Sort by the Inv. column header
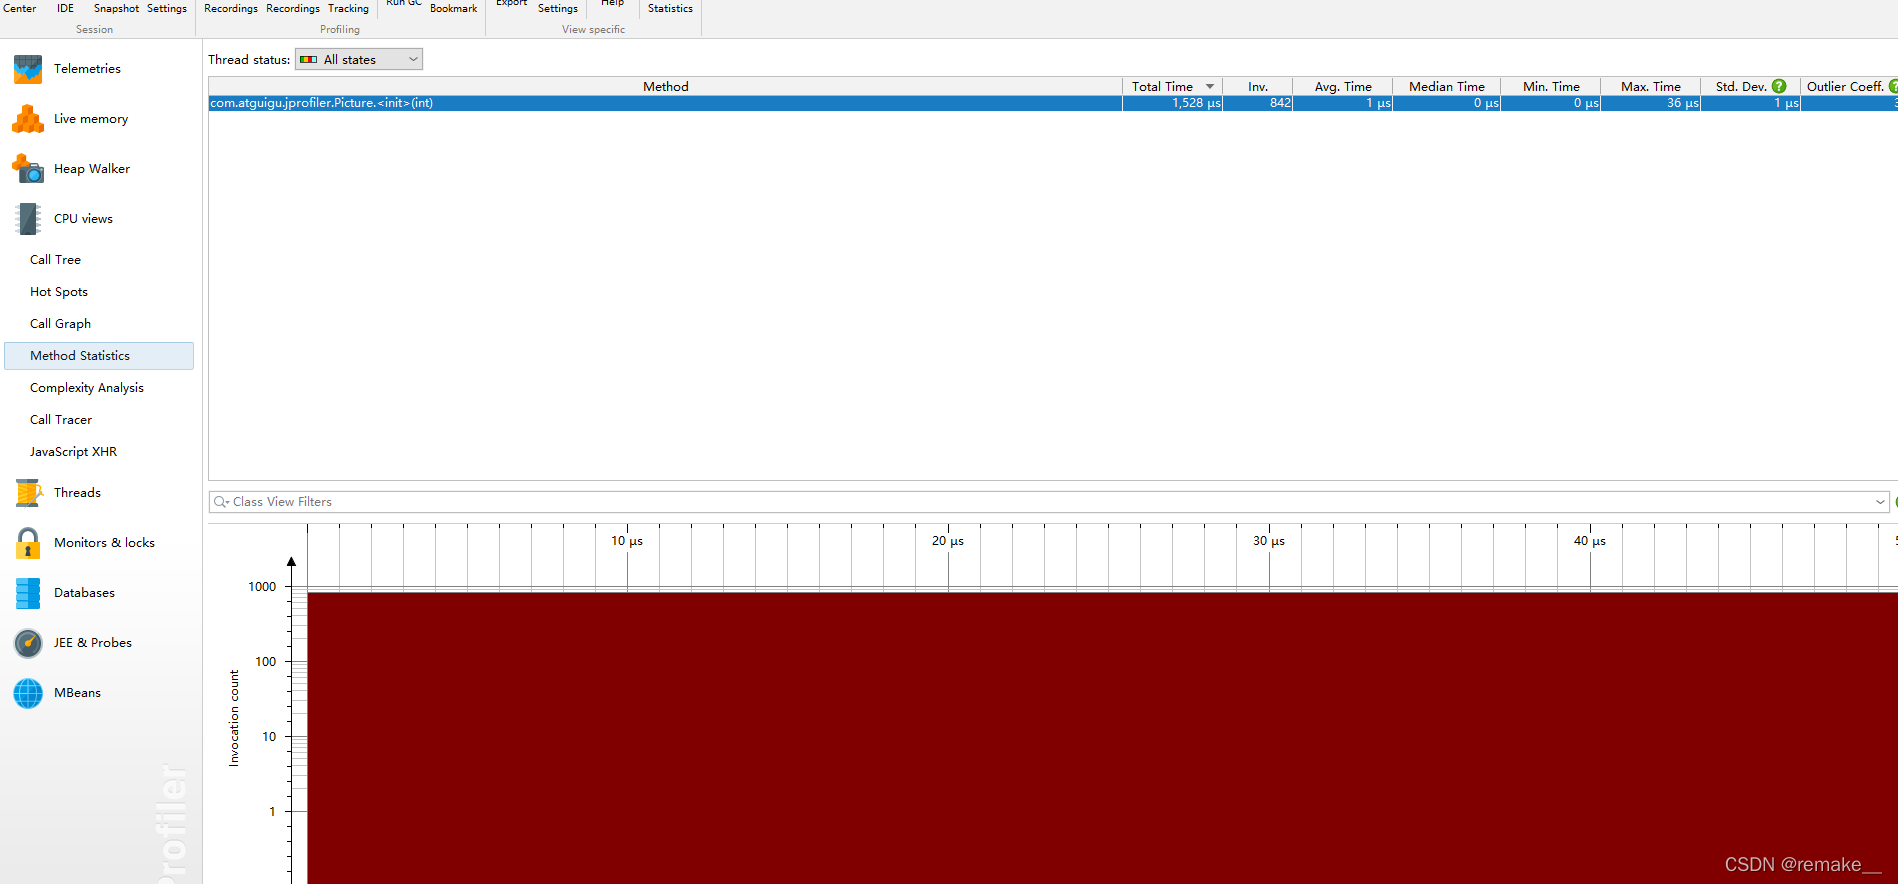Image resolution: width=1898 pixels, height=884 pixels. [1258, 87]
